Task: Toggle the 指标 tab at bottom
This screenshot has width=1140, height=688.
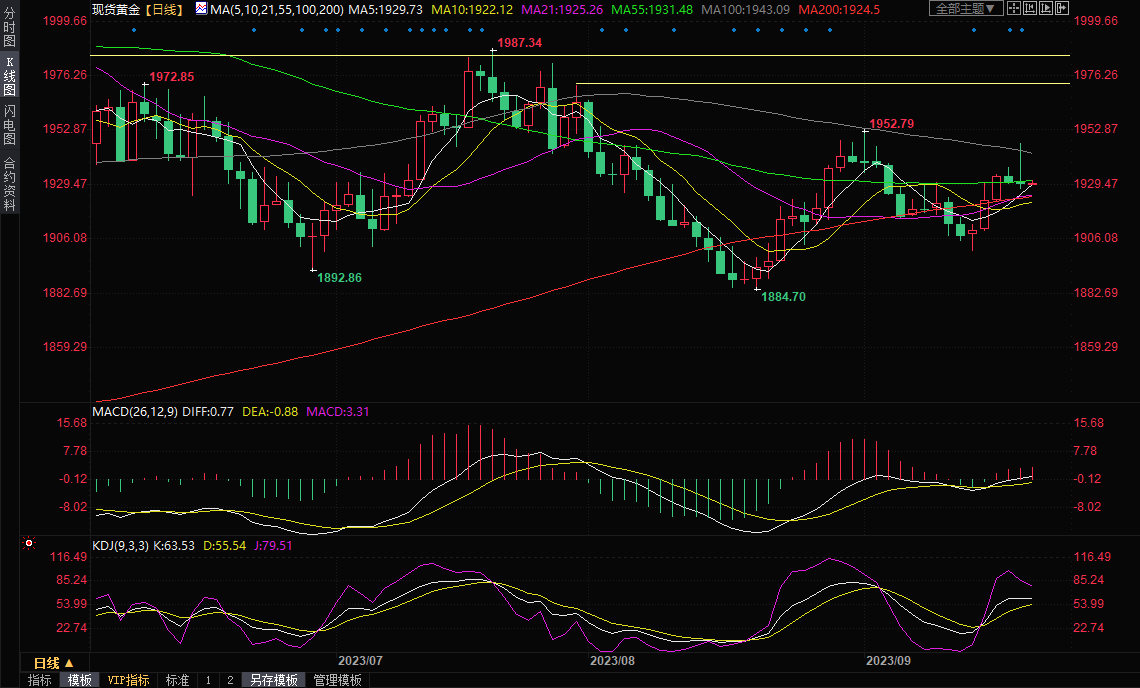Action: pyautogui.click(x=40, y=680)
